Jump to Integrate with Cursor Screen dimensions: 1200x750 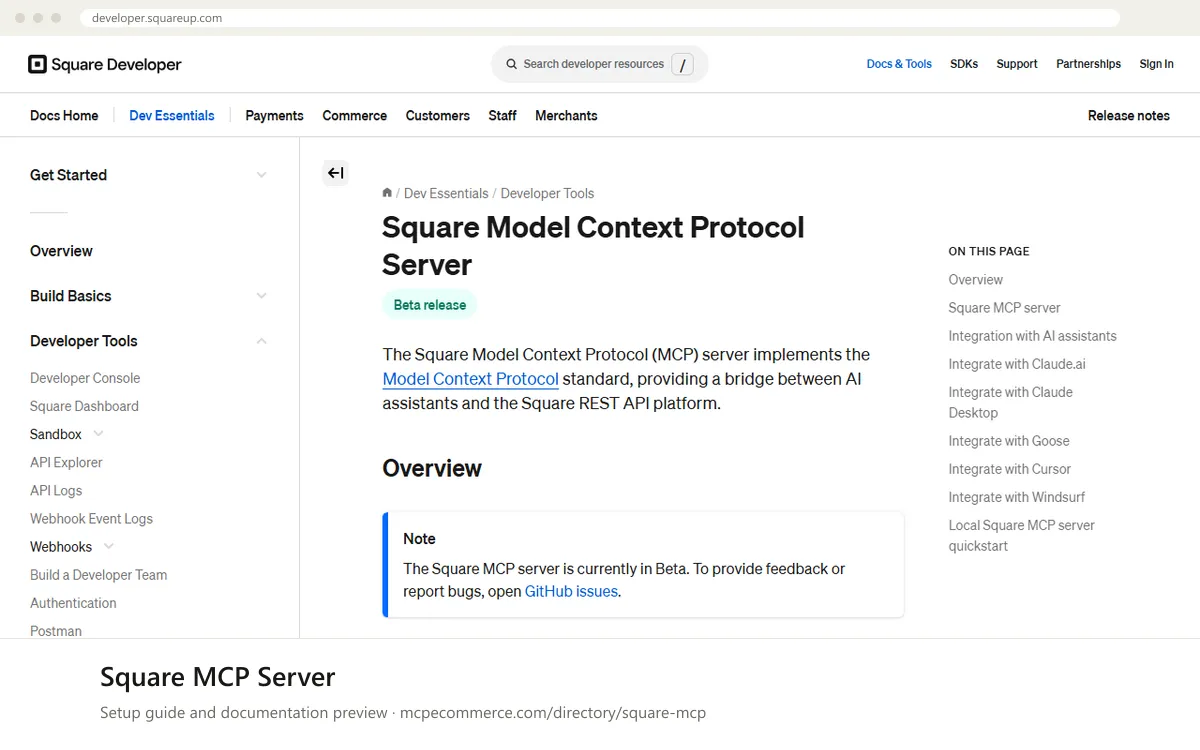coord(1009,468)
